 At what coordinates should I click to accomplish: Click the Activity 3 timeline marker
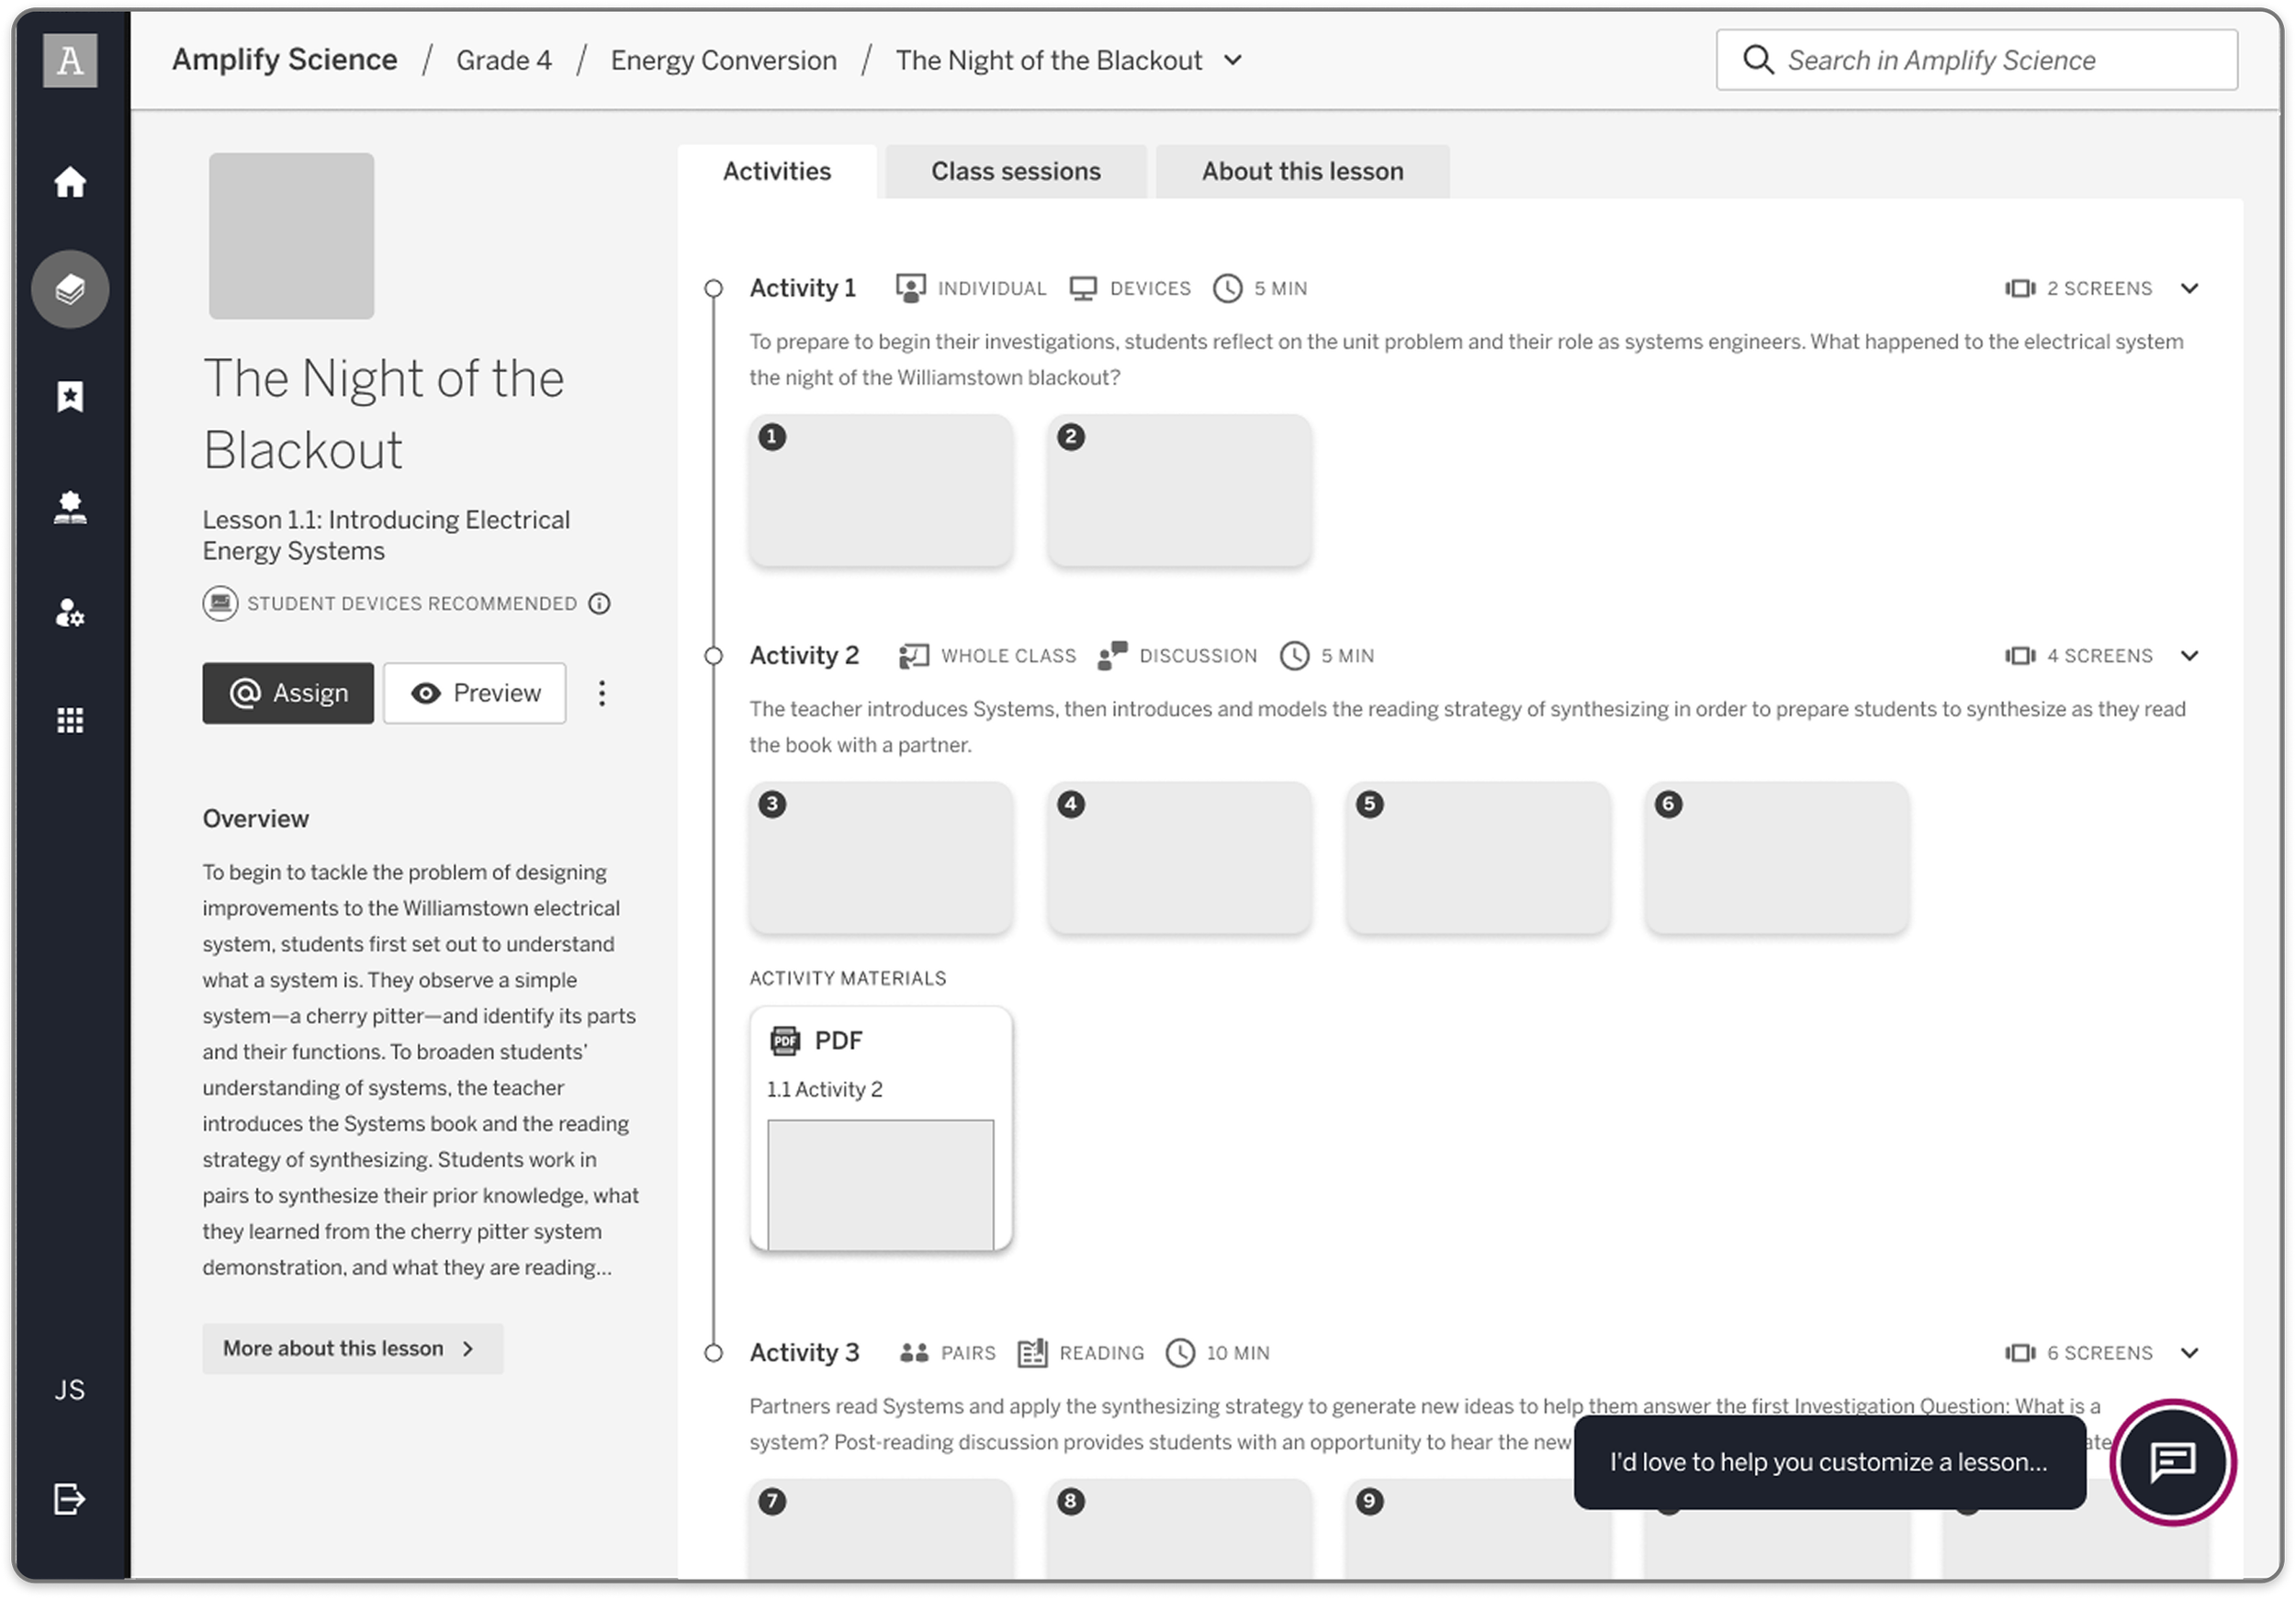713,1353
